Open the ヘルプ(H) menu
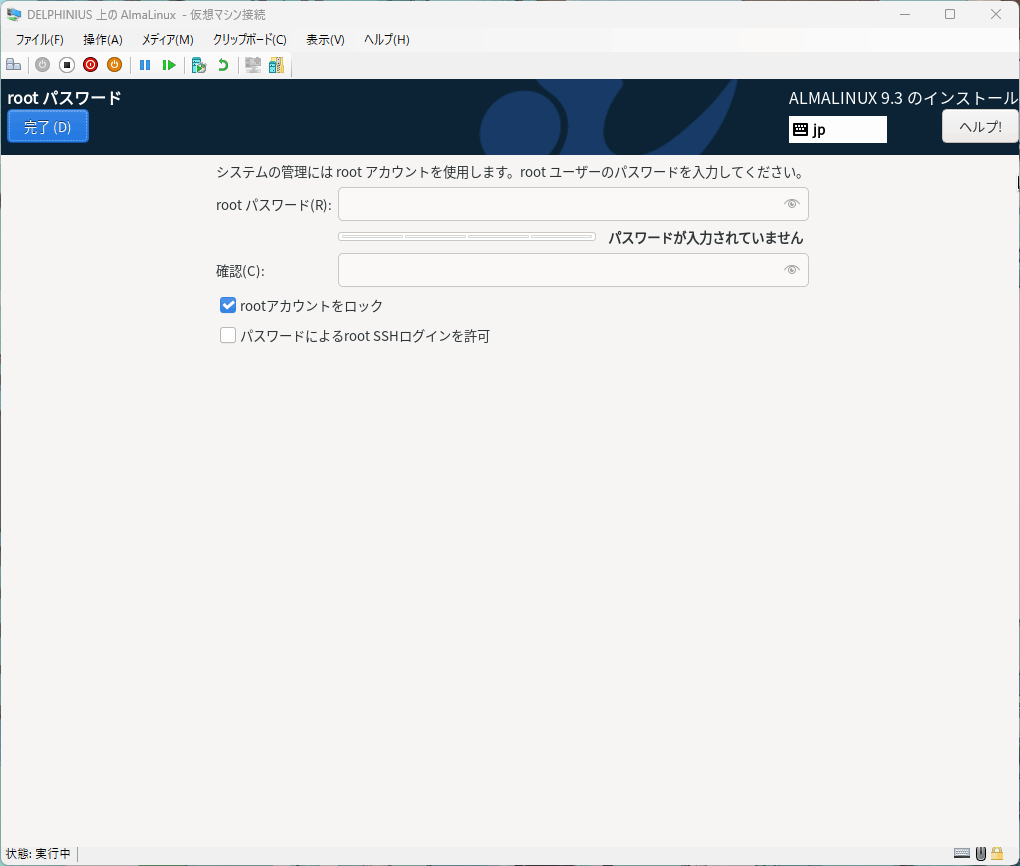This screenshot has height=866, width=1020. 386,40
